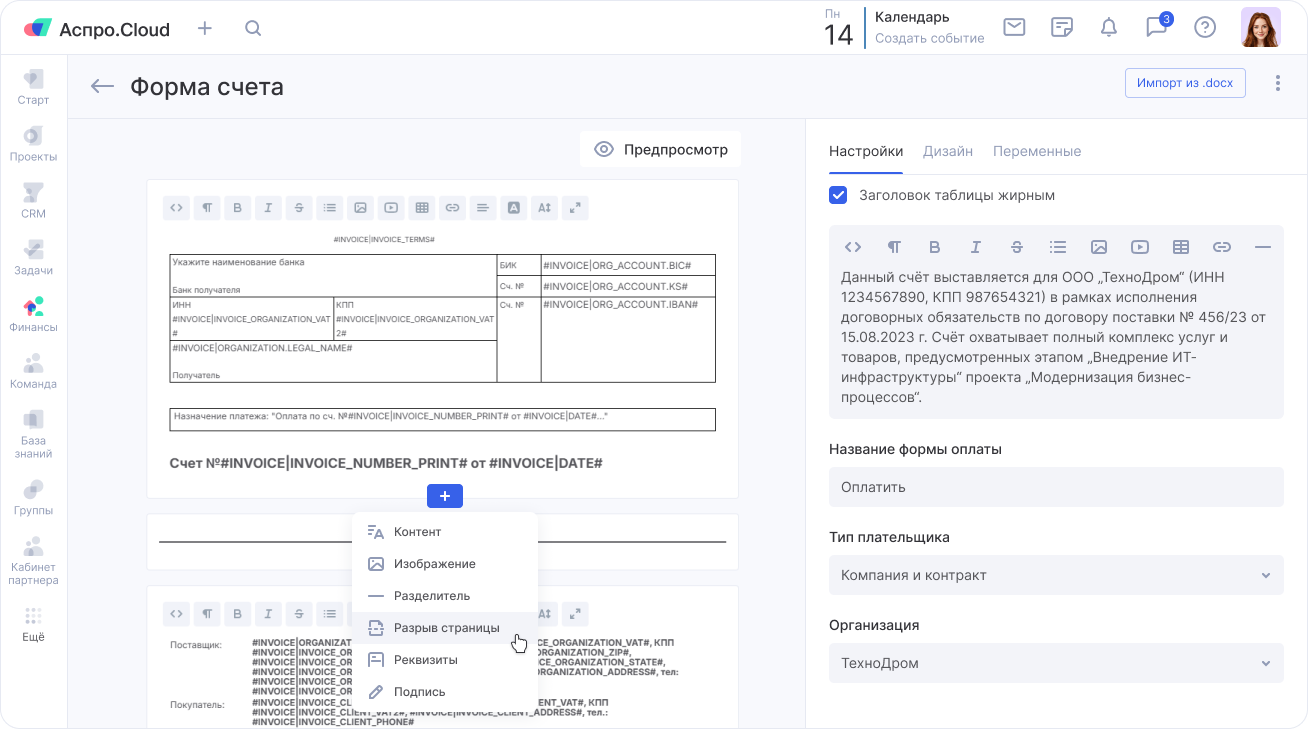Select Разрыв страницы from the insert menu

coord(445,628)
